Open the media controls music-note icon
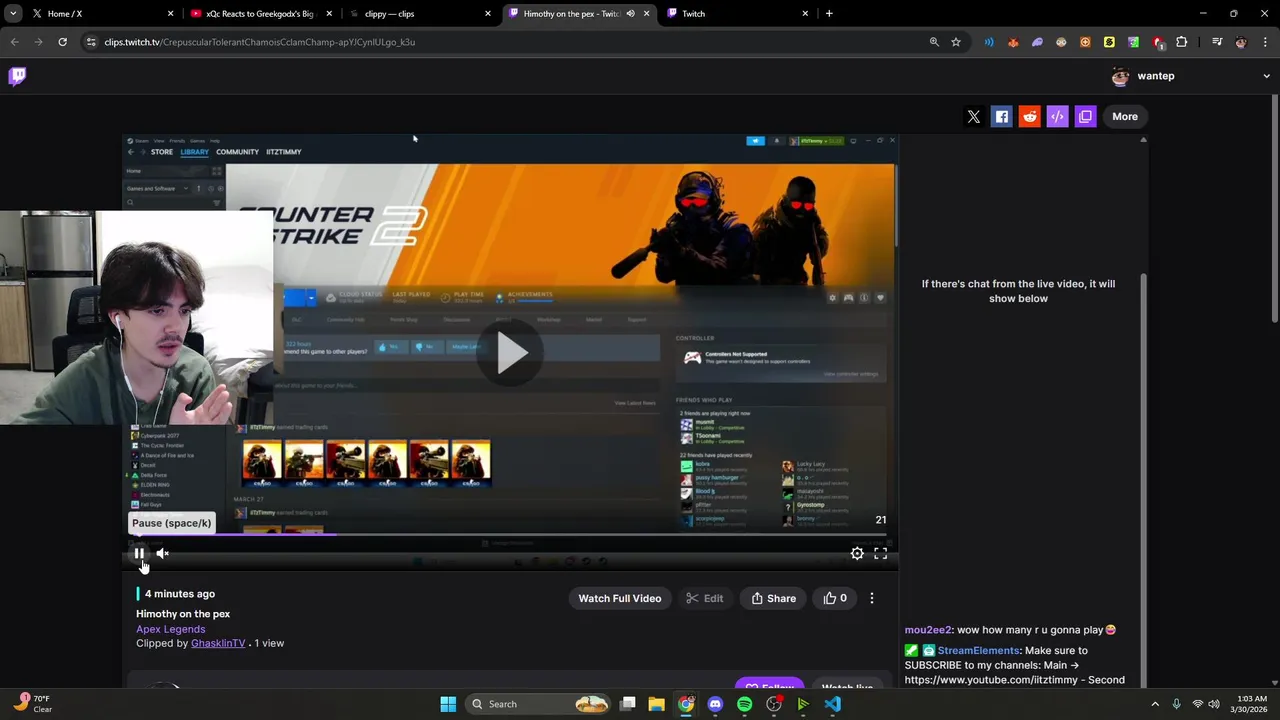 (x=1217, y=42)
